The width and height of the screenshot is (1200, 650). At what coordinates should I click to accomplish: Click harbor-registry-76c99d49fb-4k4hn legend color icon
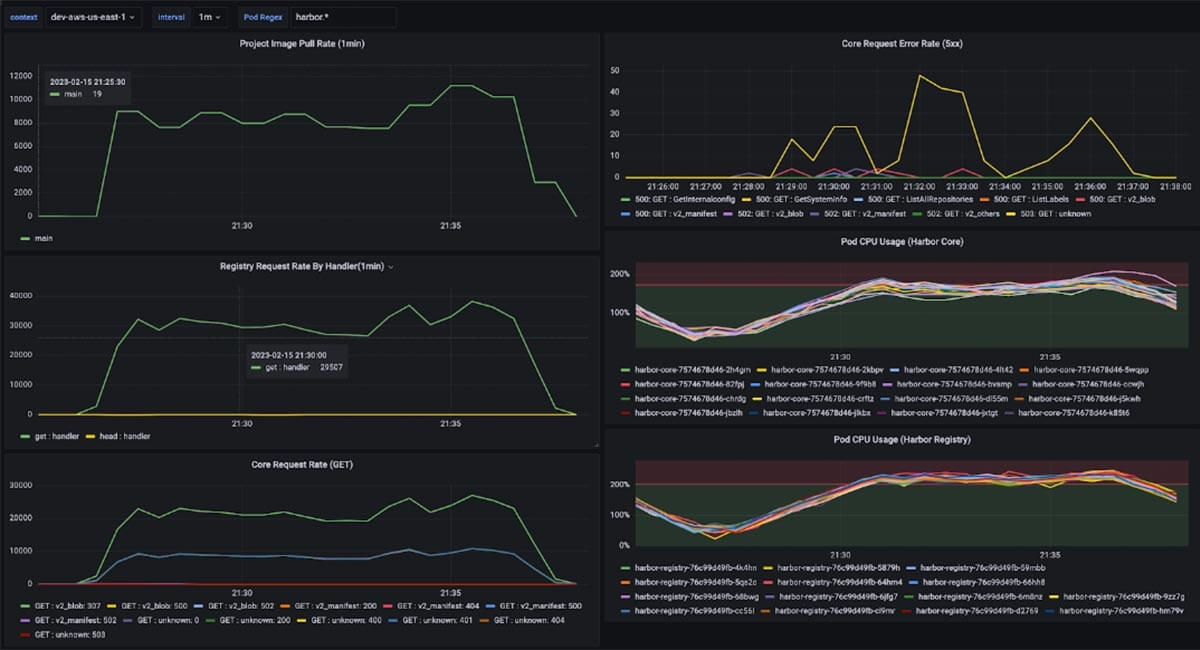[626, 567]
